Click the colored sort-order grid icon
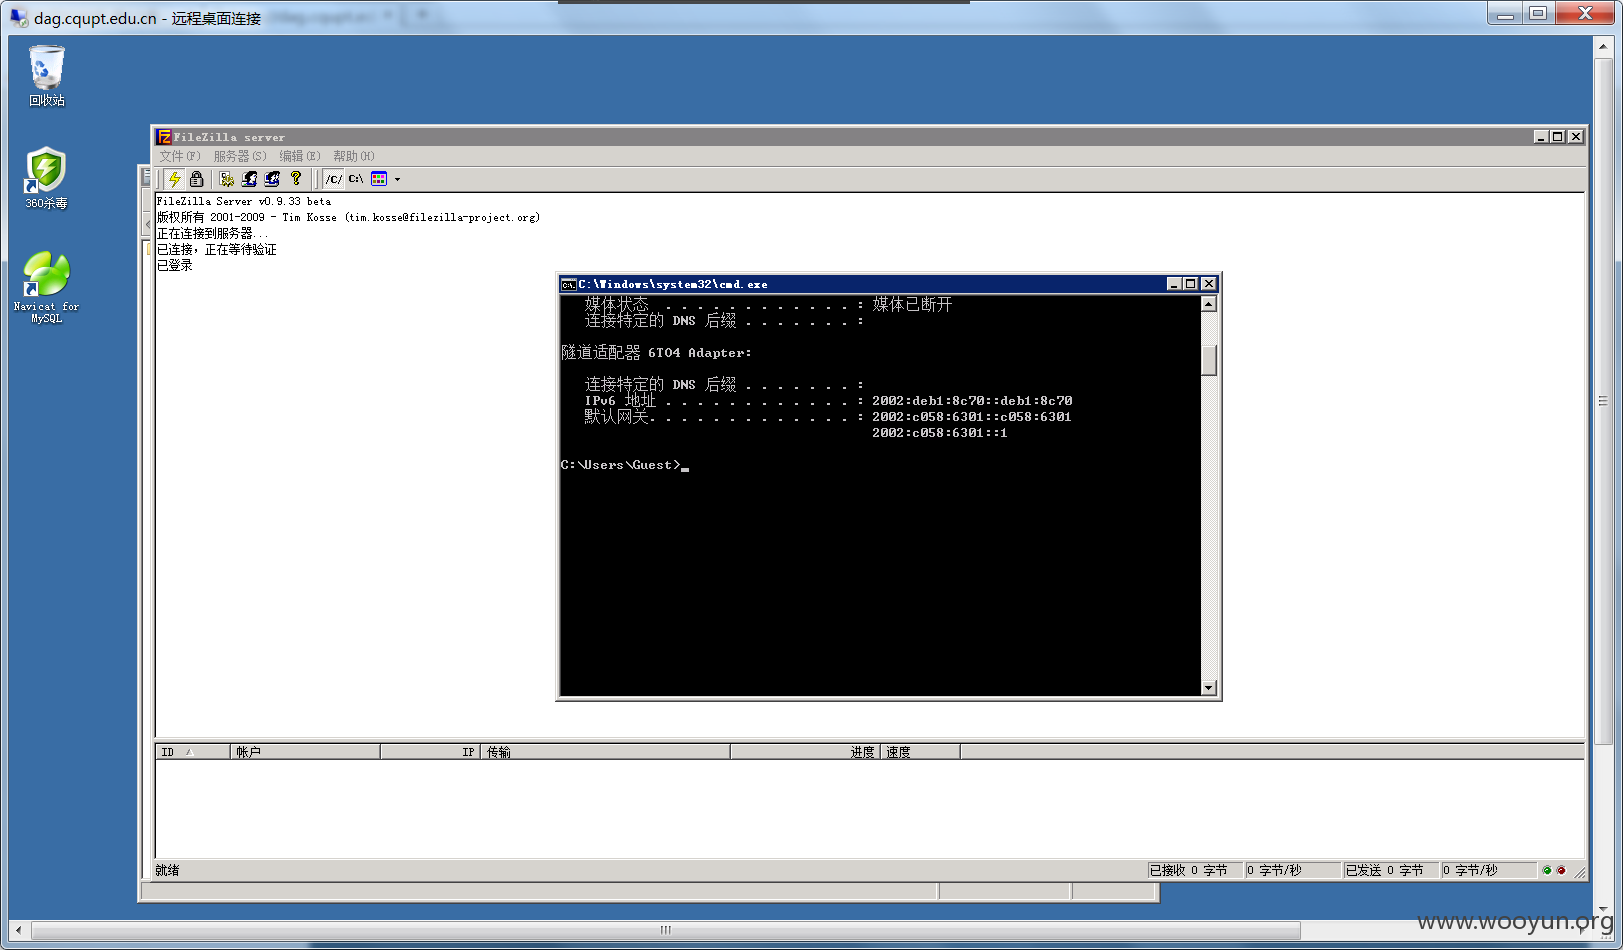 pyautogui.click(x=379, y=179)
